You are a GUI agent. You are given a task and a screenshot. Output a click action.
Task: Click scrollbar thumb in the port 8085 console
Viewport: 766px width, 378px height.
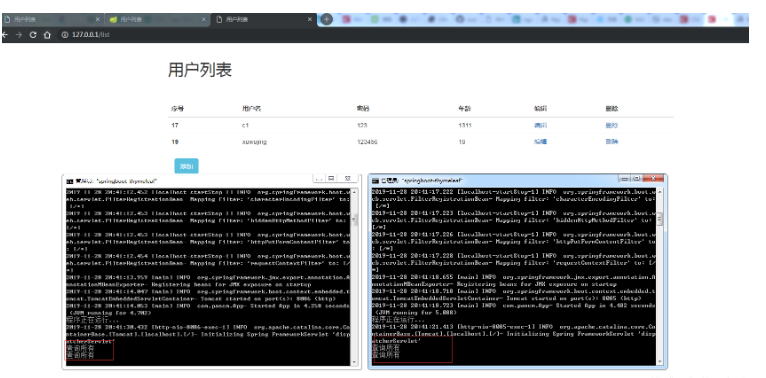coord(660,219)
